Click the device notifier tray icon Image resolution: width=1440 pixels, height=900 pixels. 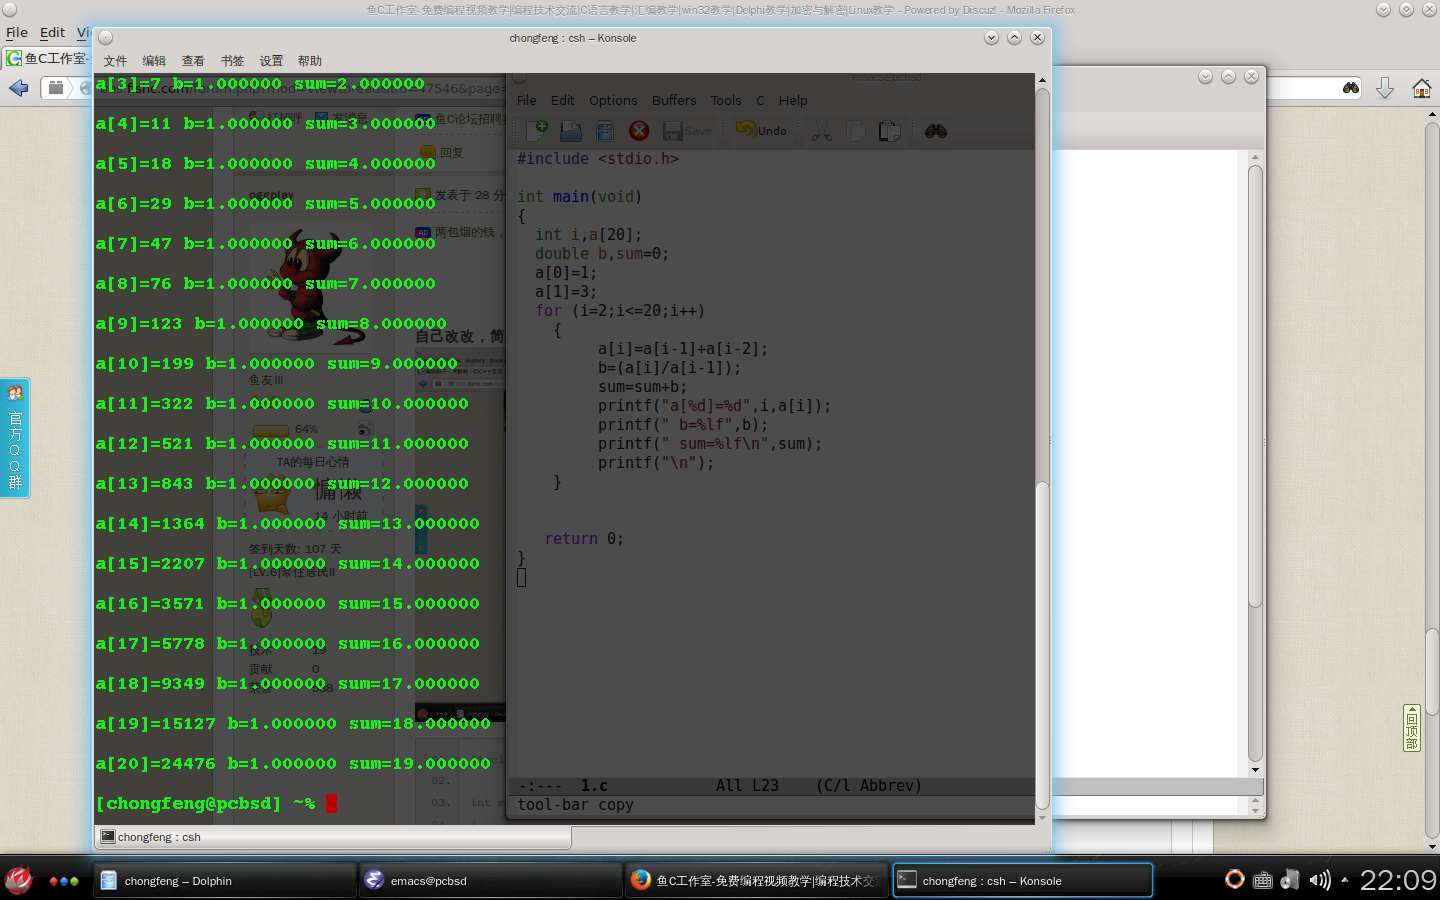[1290, 879]
